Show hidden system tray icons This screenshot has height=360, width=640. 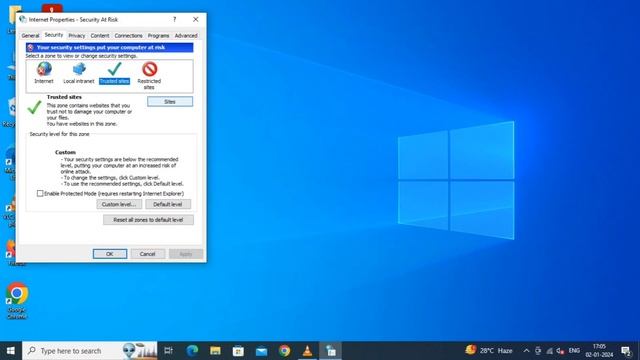click(526, 351)
